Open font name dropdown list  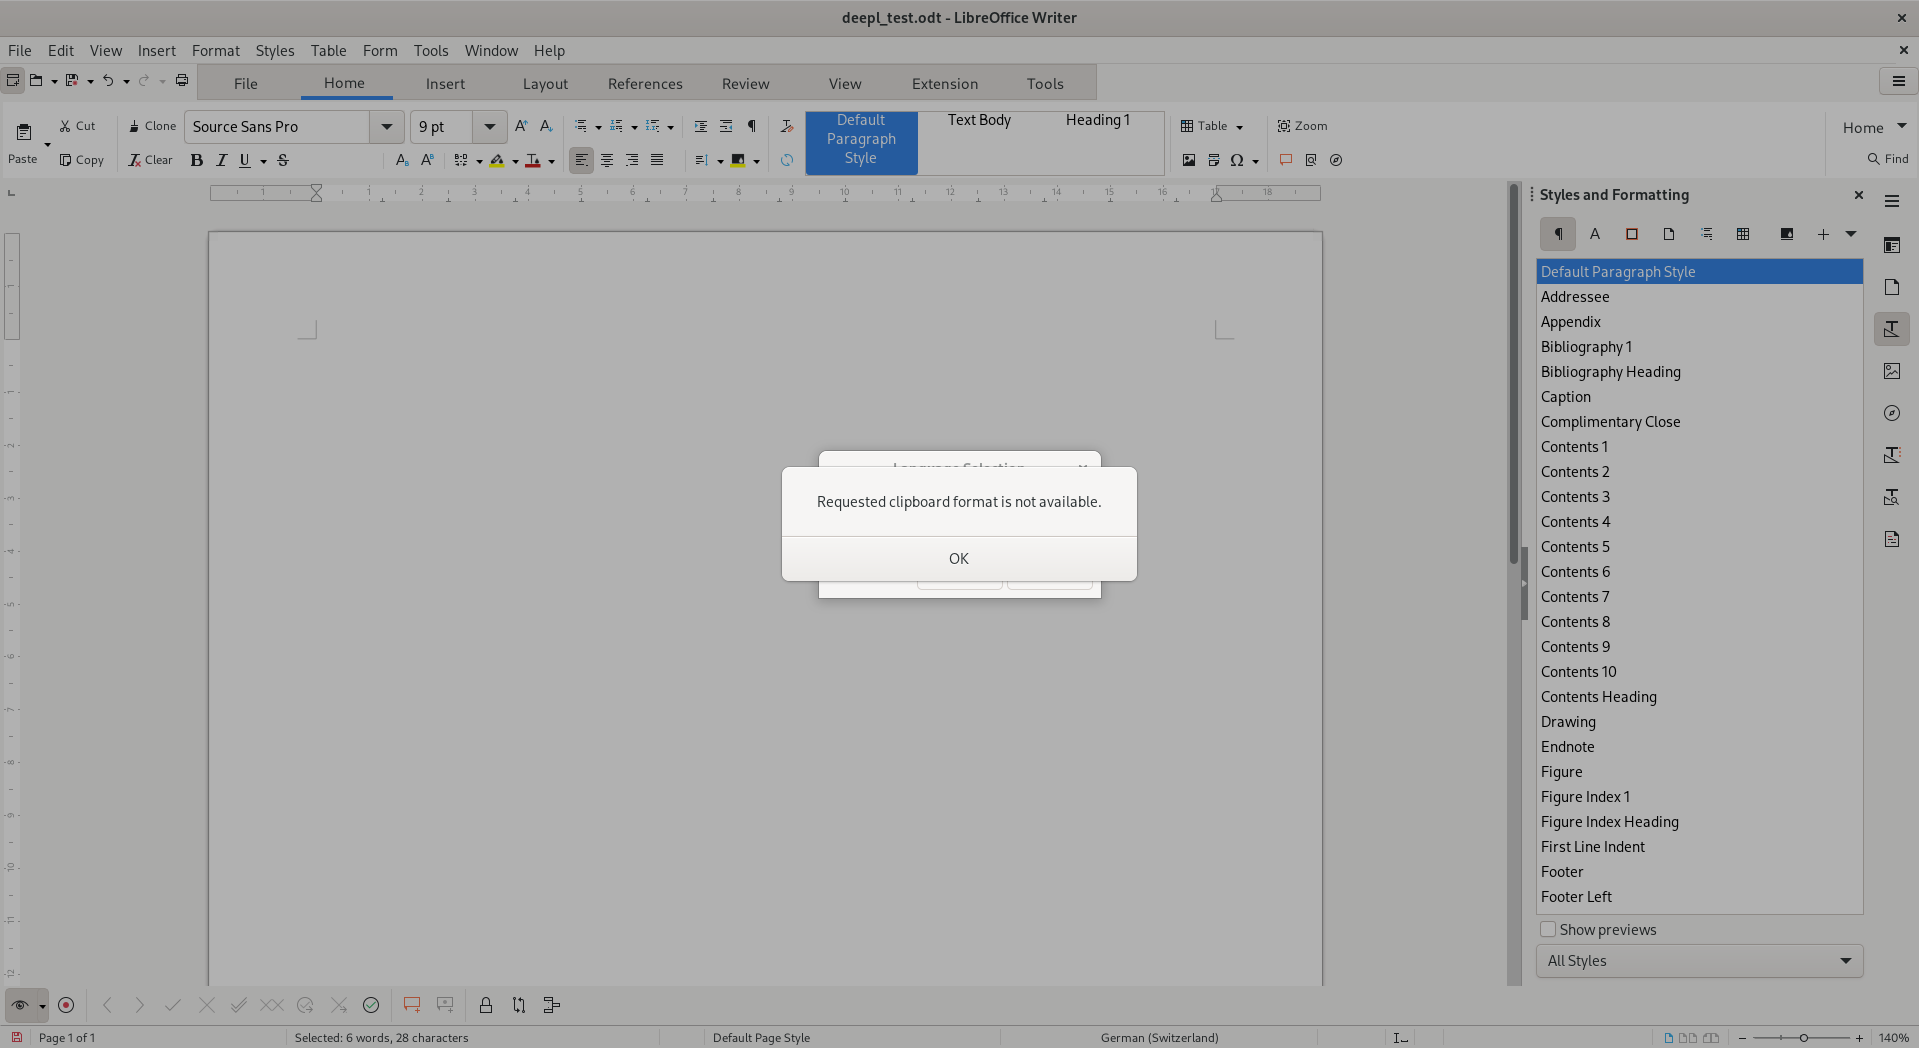click(x=387, y=127)
